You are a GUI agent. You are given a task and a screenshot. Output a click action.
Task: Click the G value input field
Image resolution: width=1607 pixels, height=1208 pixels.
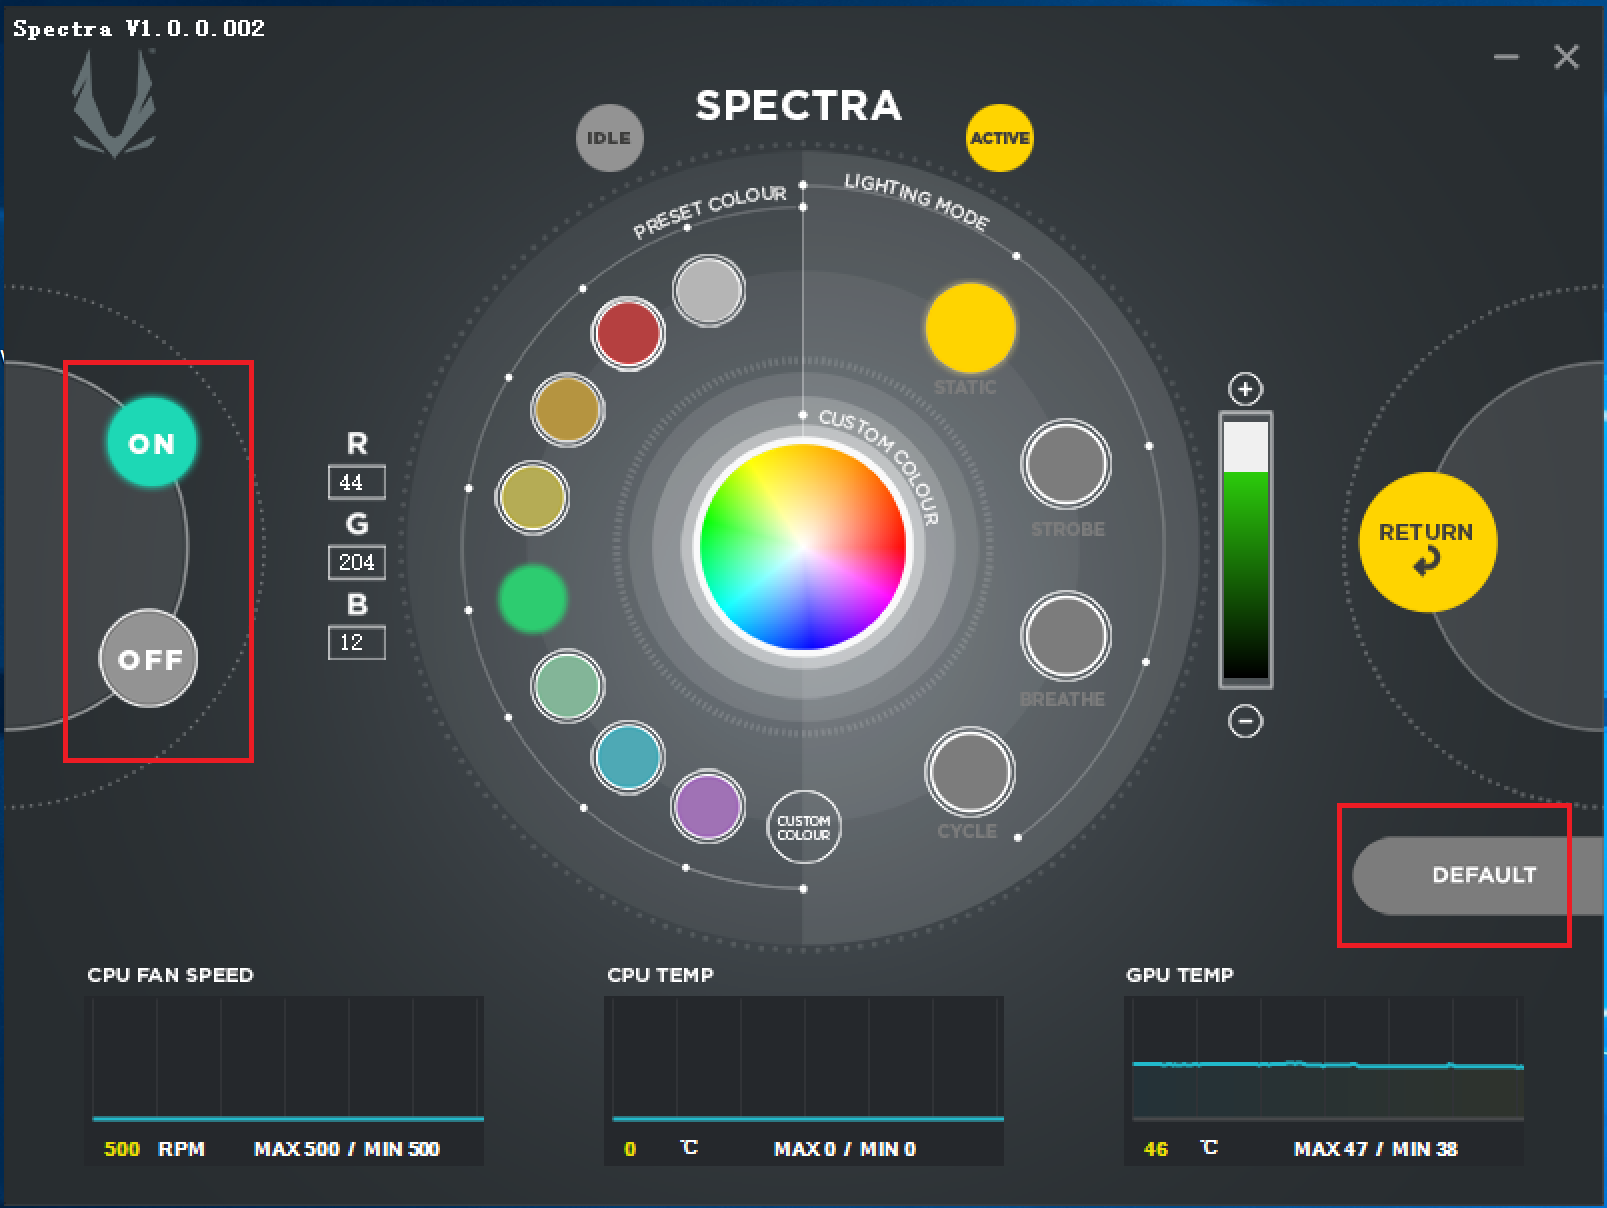coord(357,562)
